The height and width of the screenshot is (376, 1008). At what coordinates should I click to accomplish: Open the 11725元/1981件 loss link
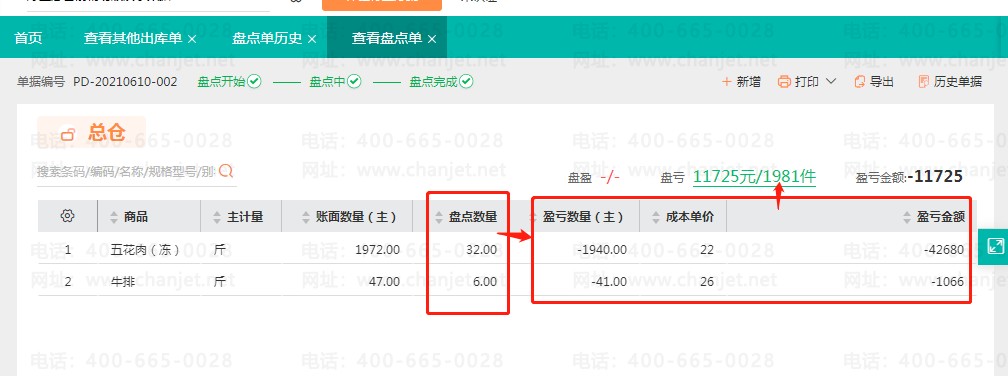point(754,177)
